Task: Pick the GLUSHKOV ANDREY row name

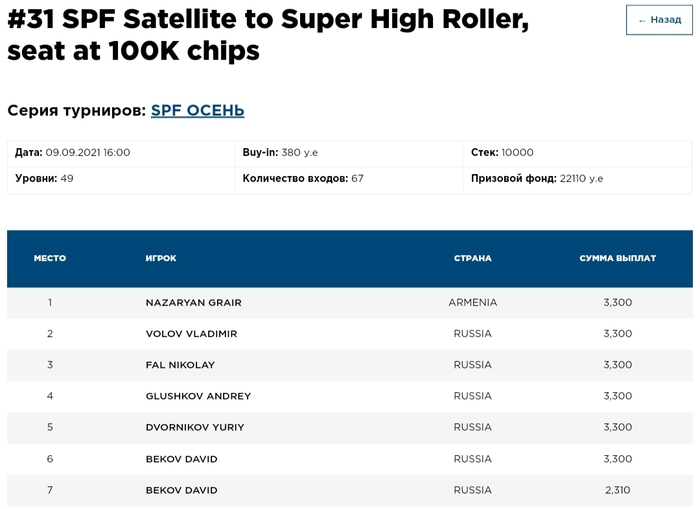Action: [x=198, y=396]
